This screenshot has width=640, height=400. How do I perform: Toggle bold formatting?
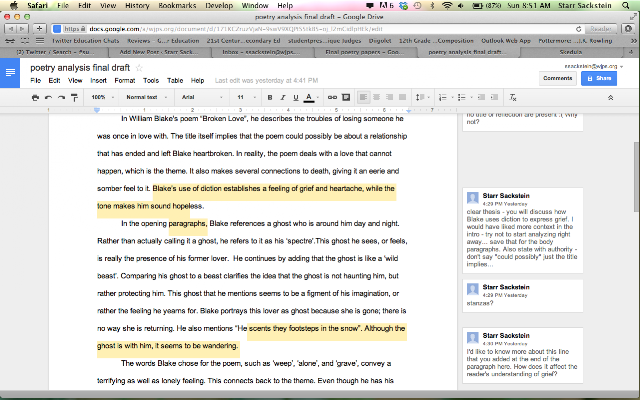coord(270,97)
